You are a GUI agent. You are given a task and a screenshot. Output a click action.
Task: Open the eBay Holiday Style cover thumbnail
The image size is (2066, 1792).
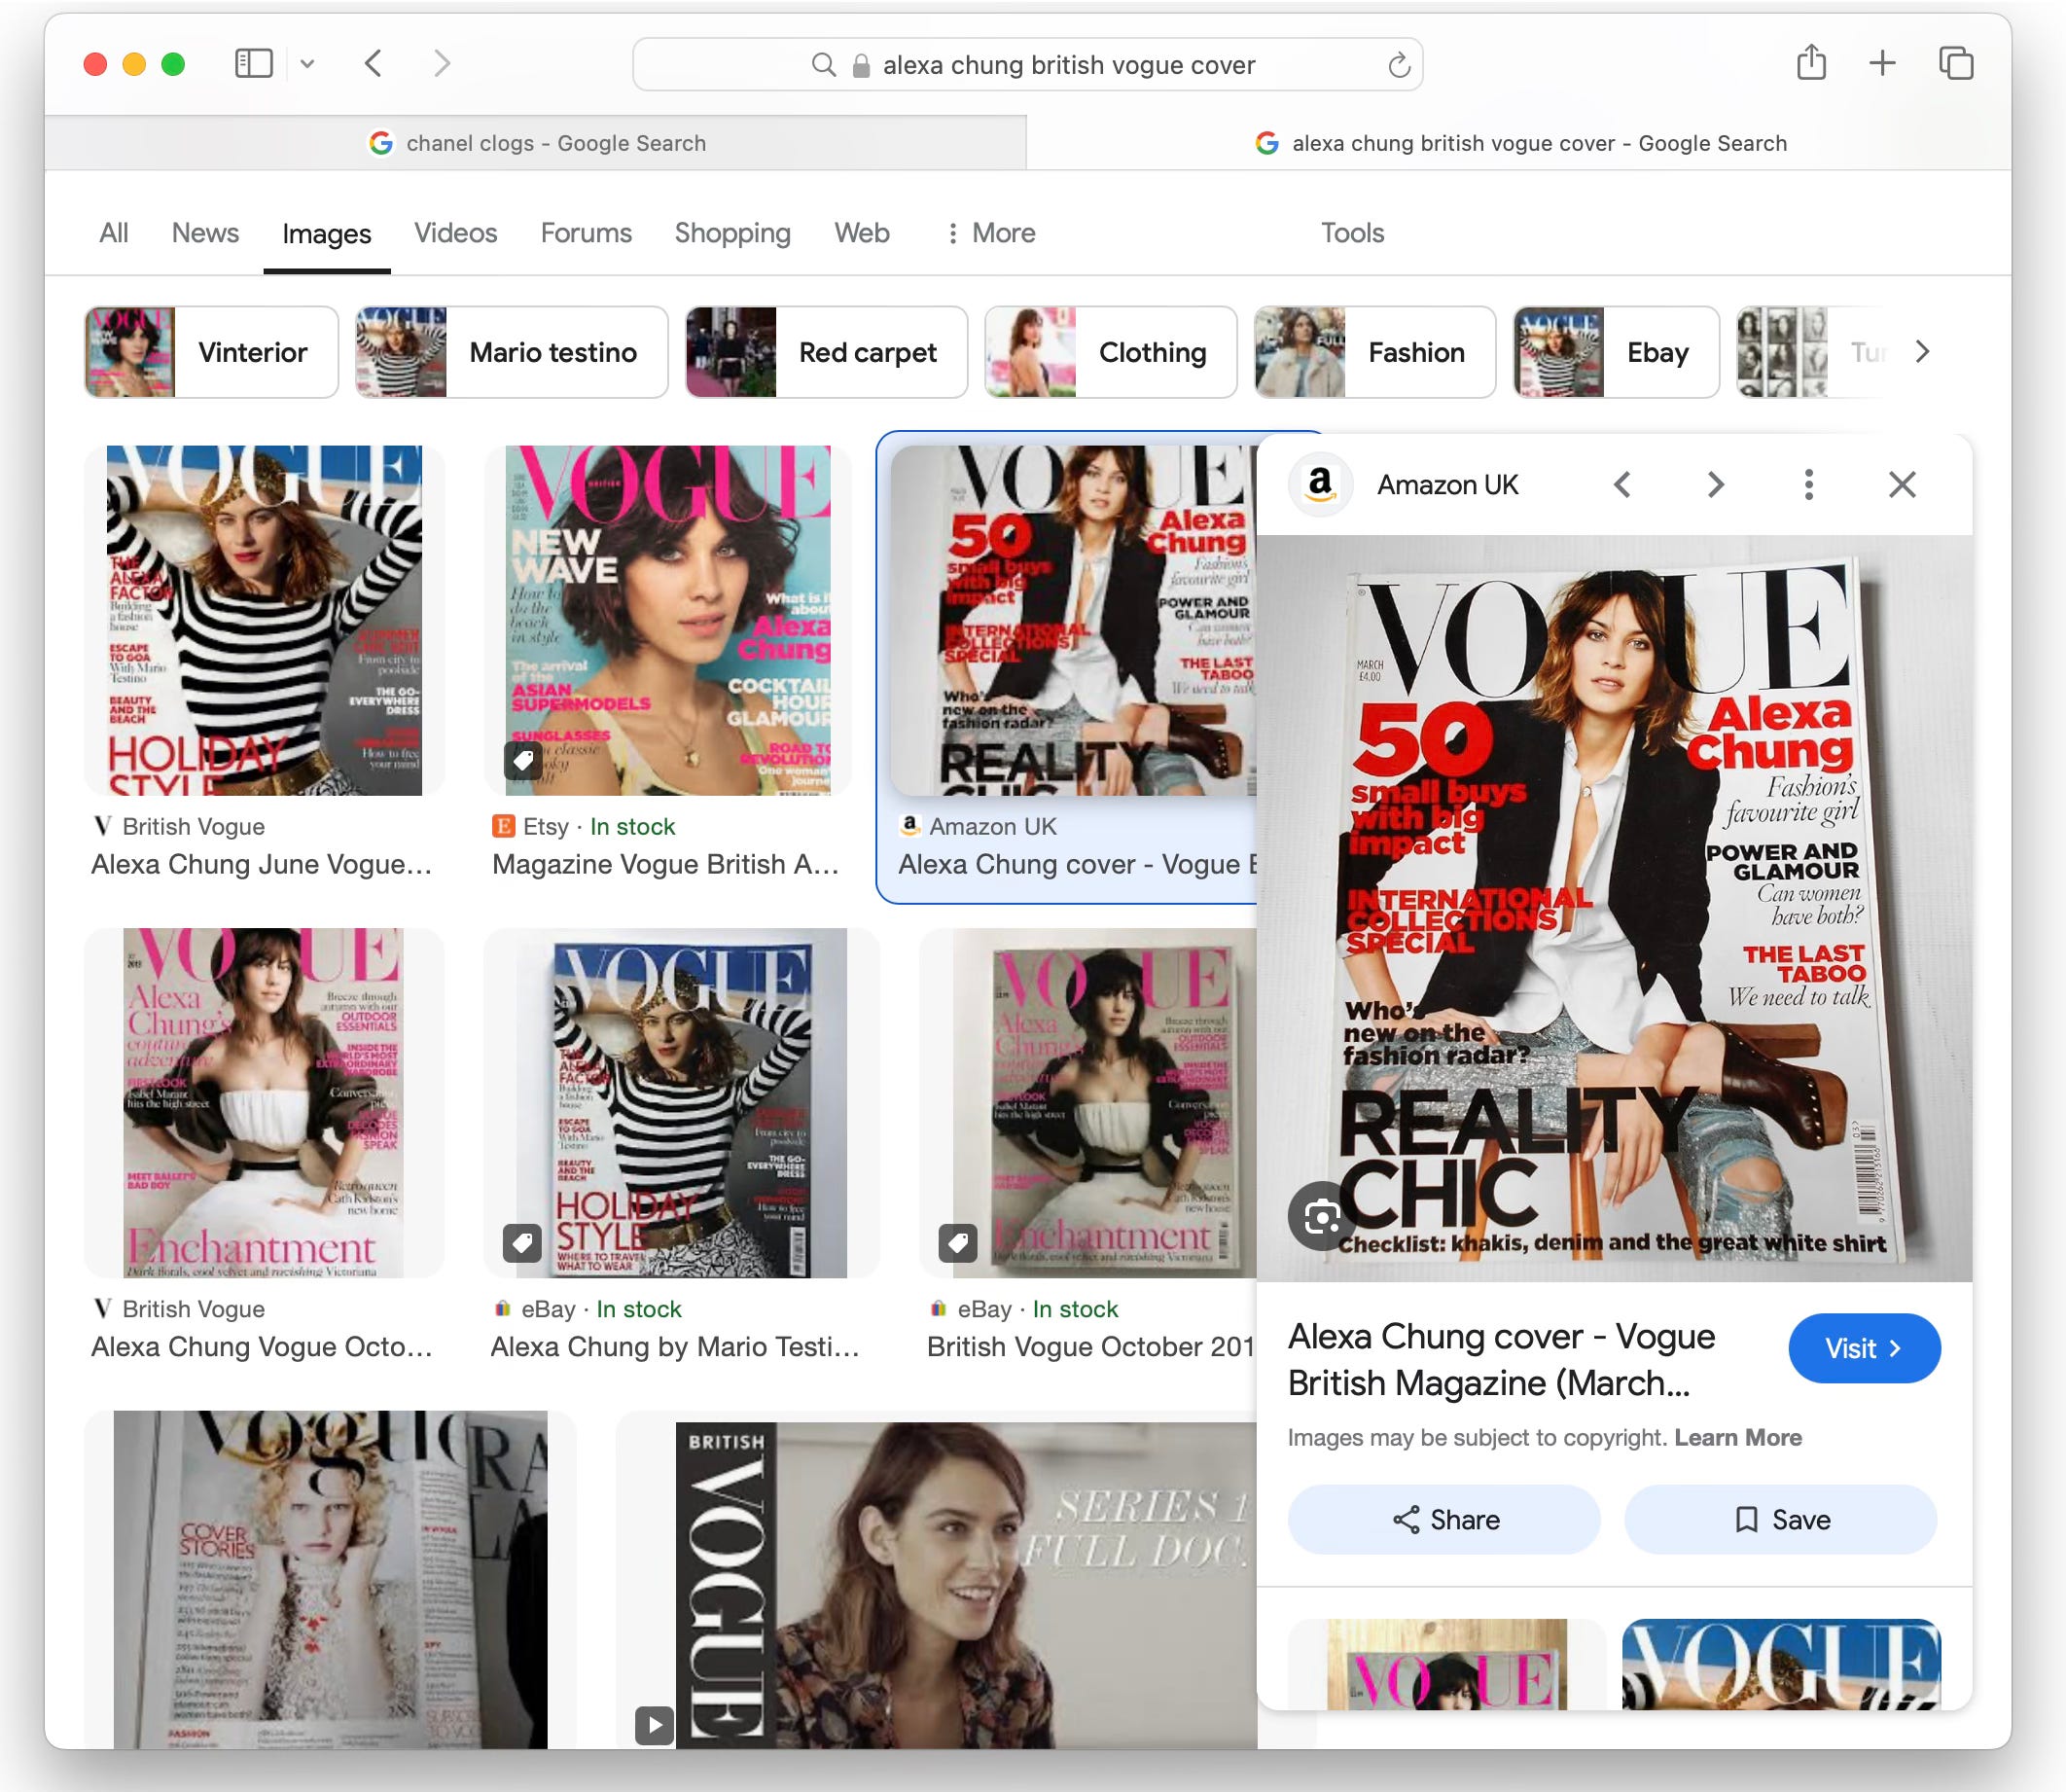(x=681, y=1102)
